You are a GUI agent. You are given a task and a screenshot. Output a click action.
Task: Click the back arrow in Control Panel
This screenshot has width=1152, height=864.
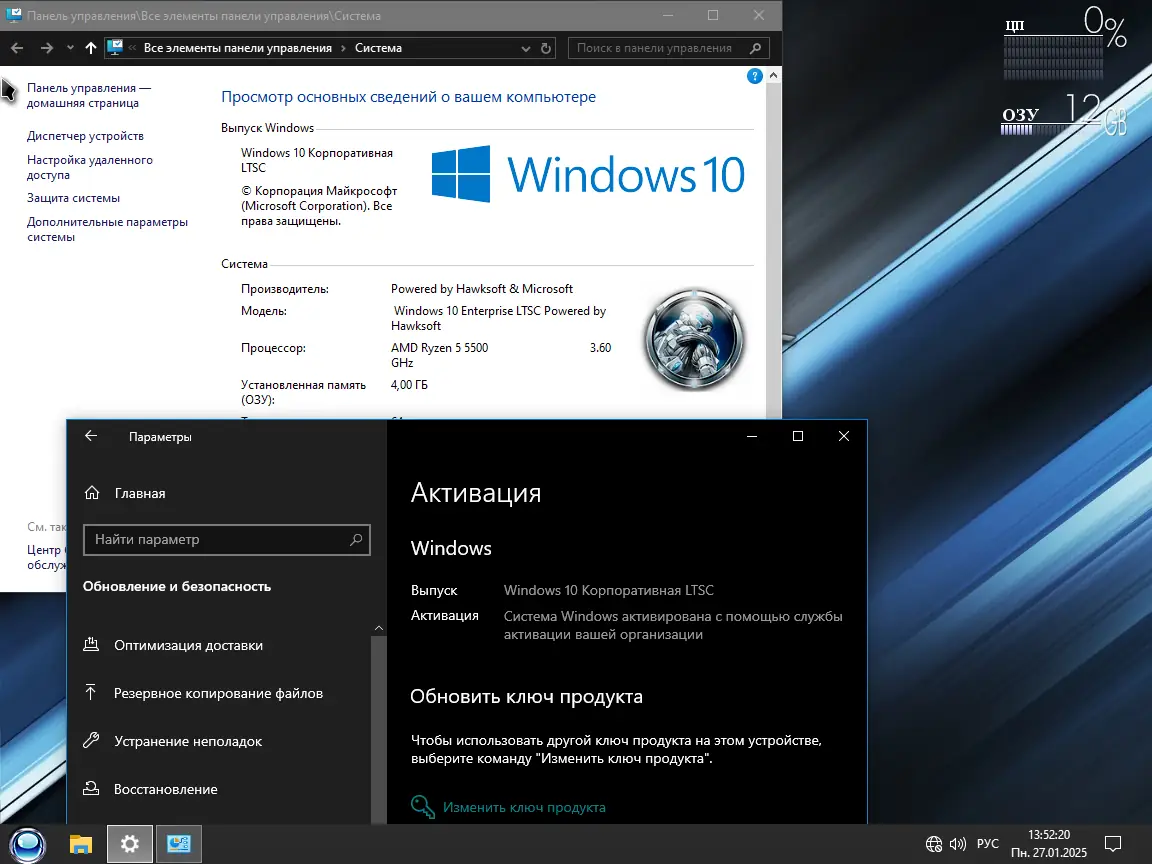[x=18, y=48]
